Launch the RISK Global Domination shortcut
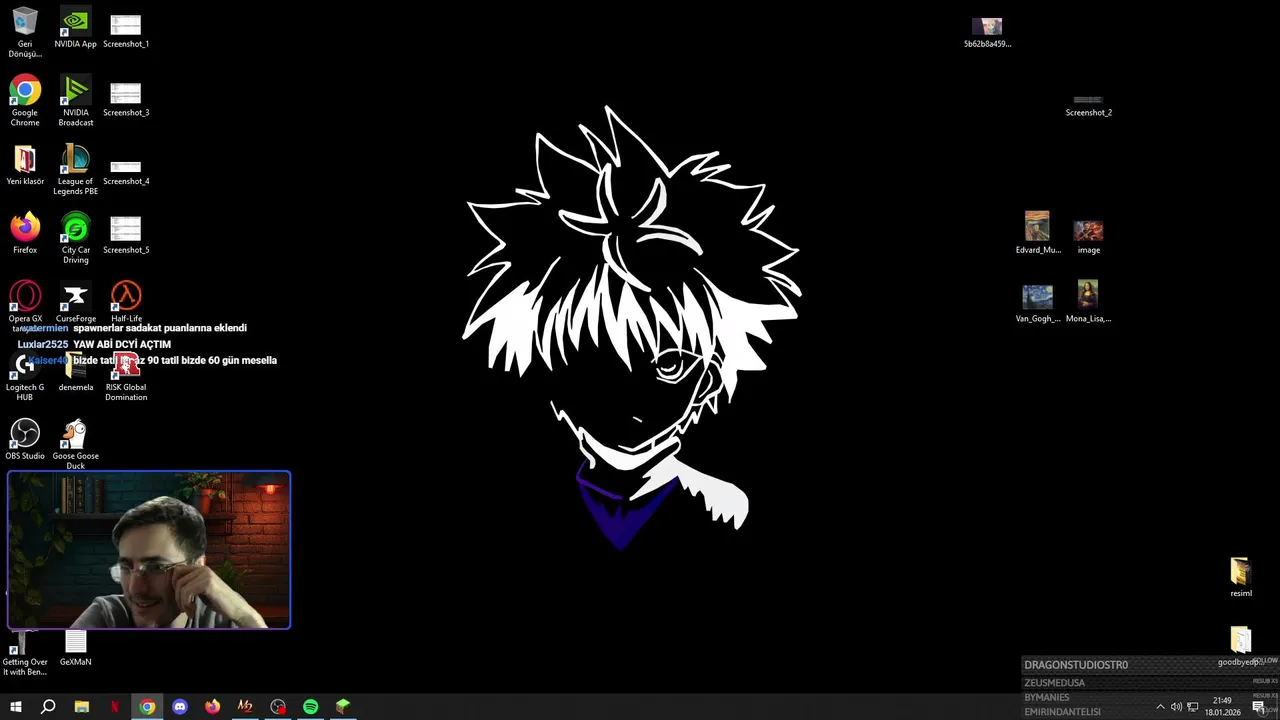This screenshot has height=720, width=1280. (x=126, y=378)
